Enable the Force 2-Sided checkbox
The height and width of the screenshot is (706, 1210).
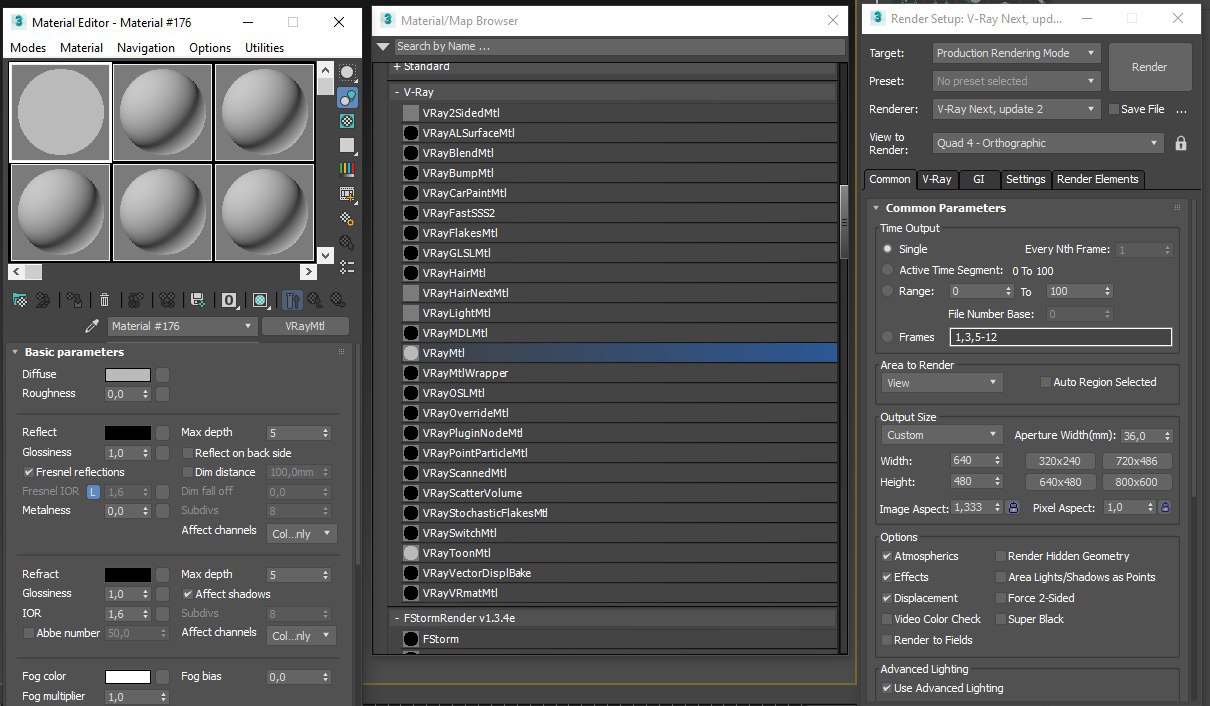point(1001,598)
